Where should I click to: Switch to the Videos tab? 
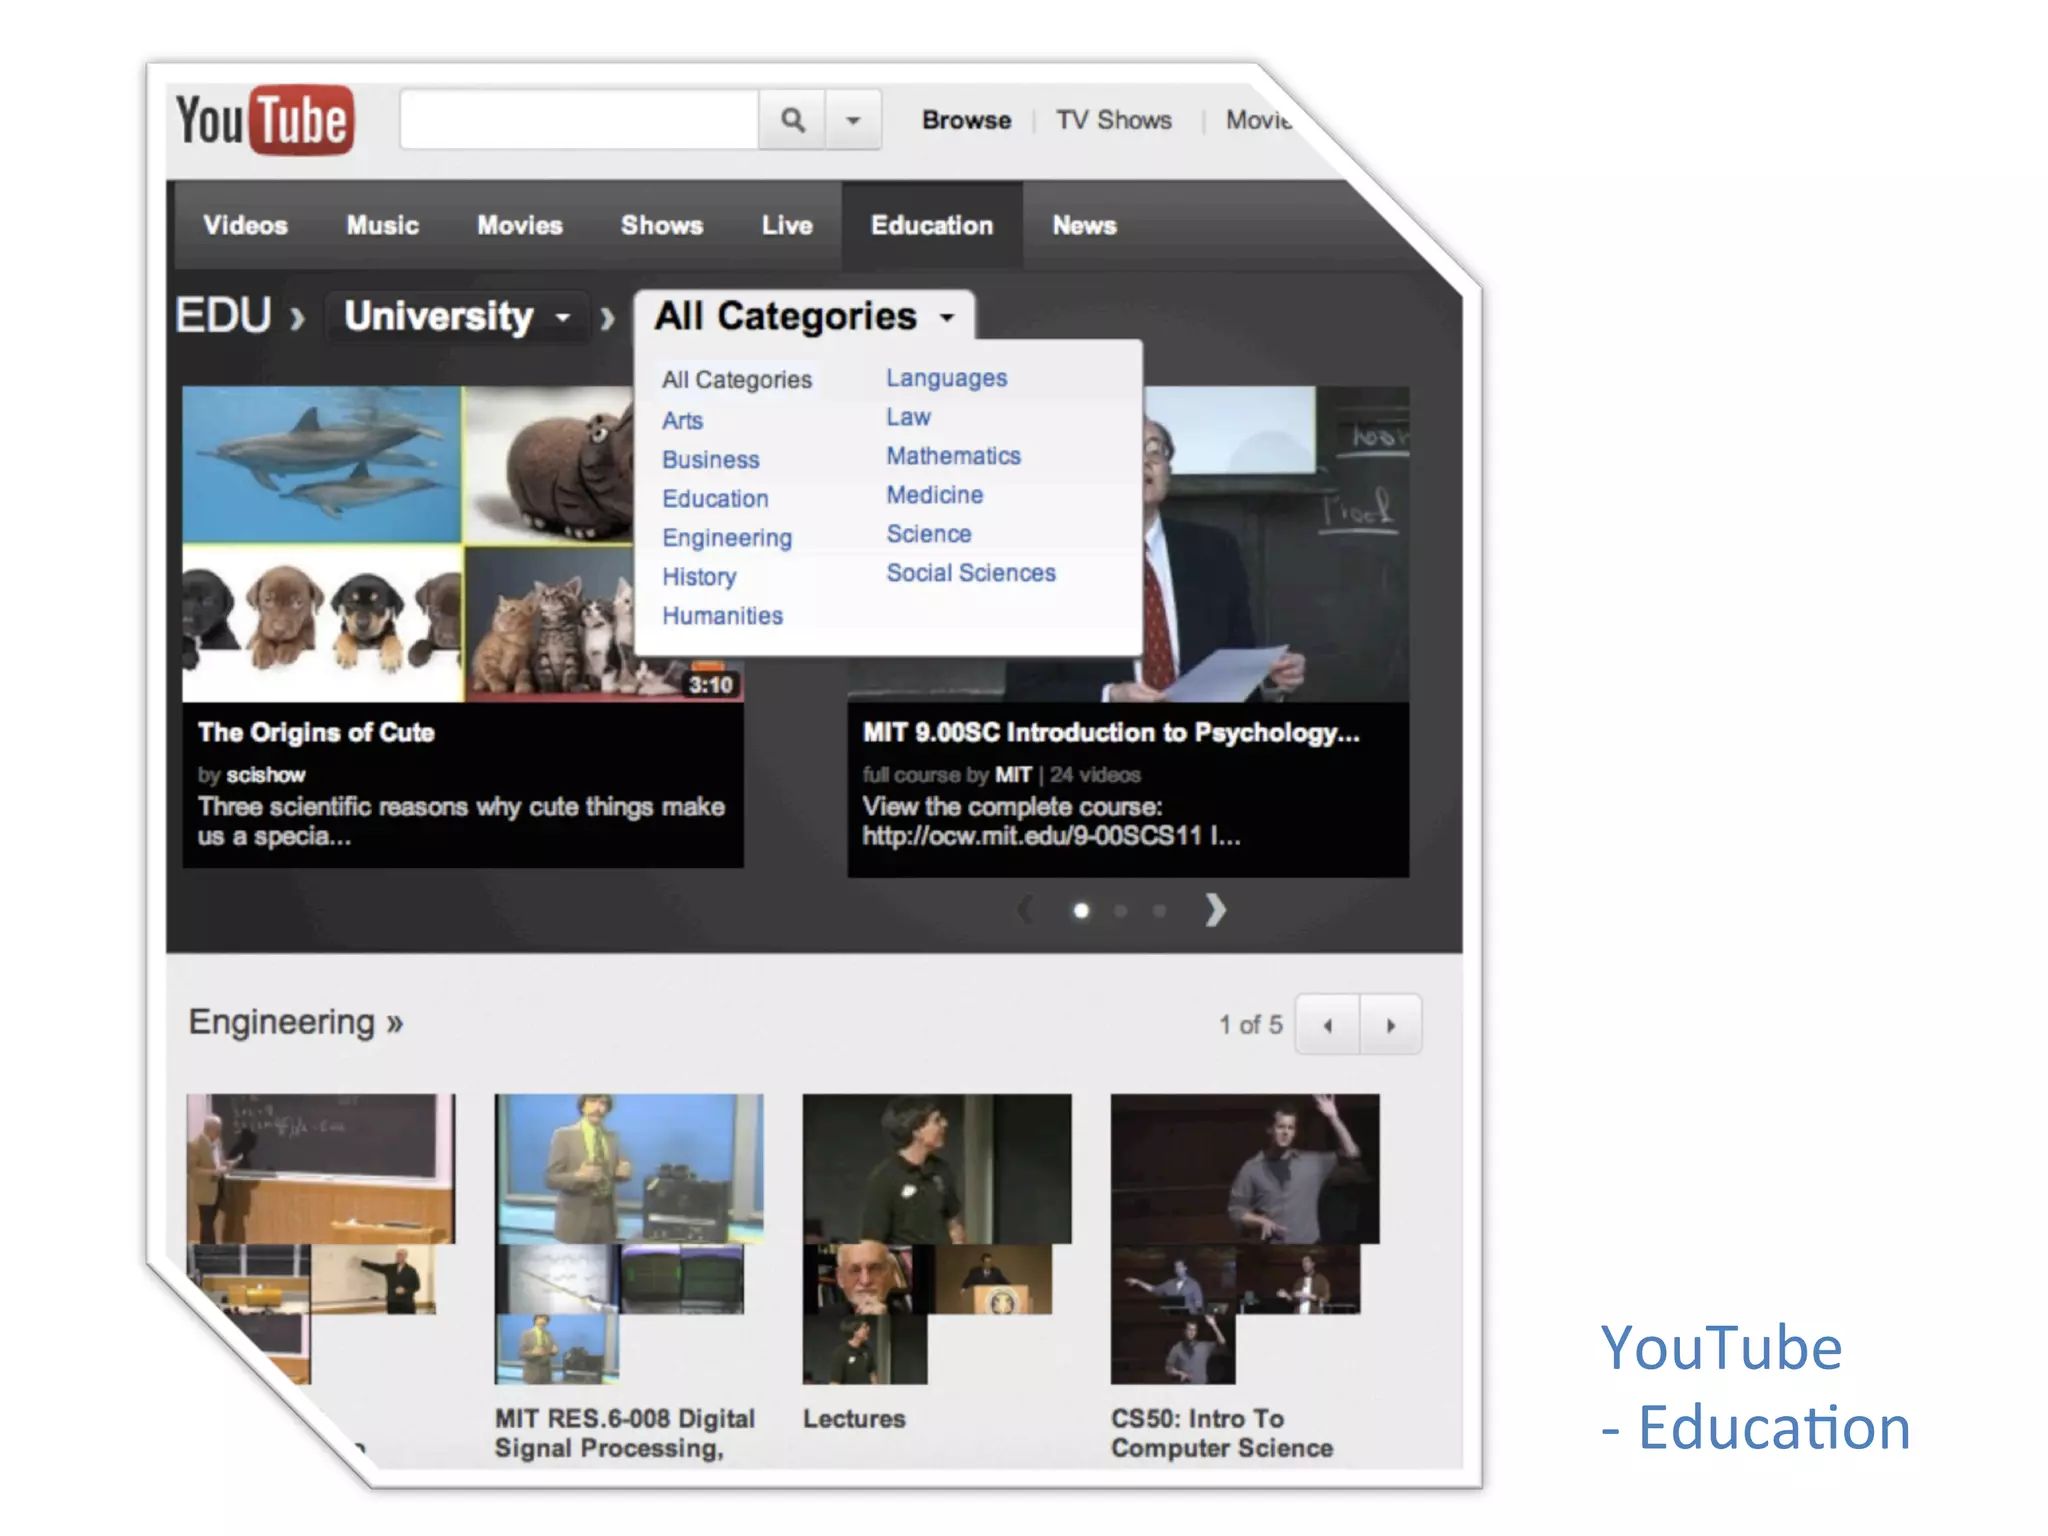245,225
